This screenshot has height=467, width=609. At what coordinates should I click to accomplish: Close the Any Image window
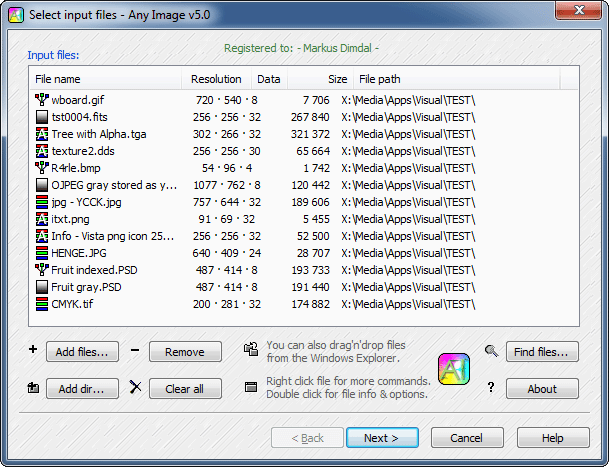(578, 10)
